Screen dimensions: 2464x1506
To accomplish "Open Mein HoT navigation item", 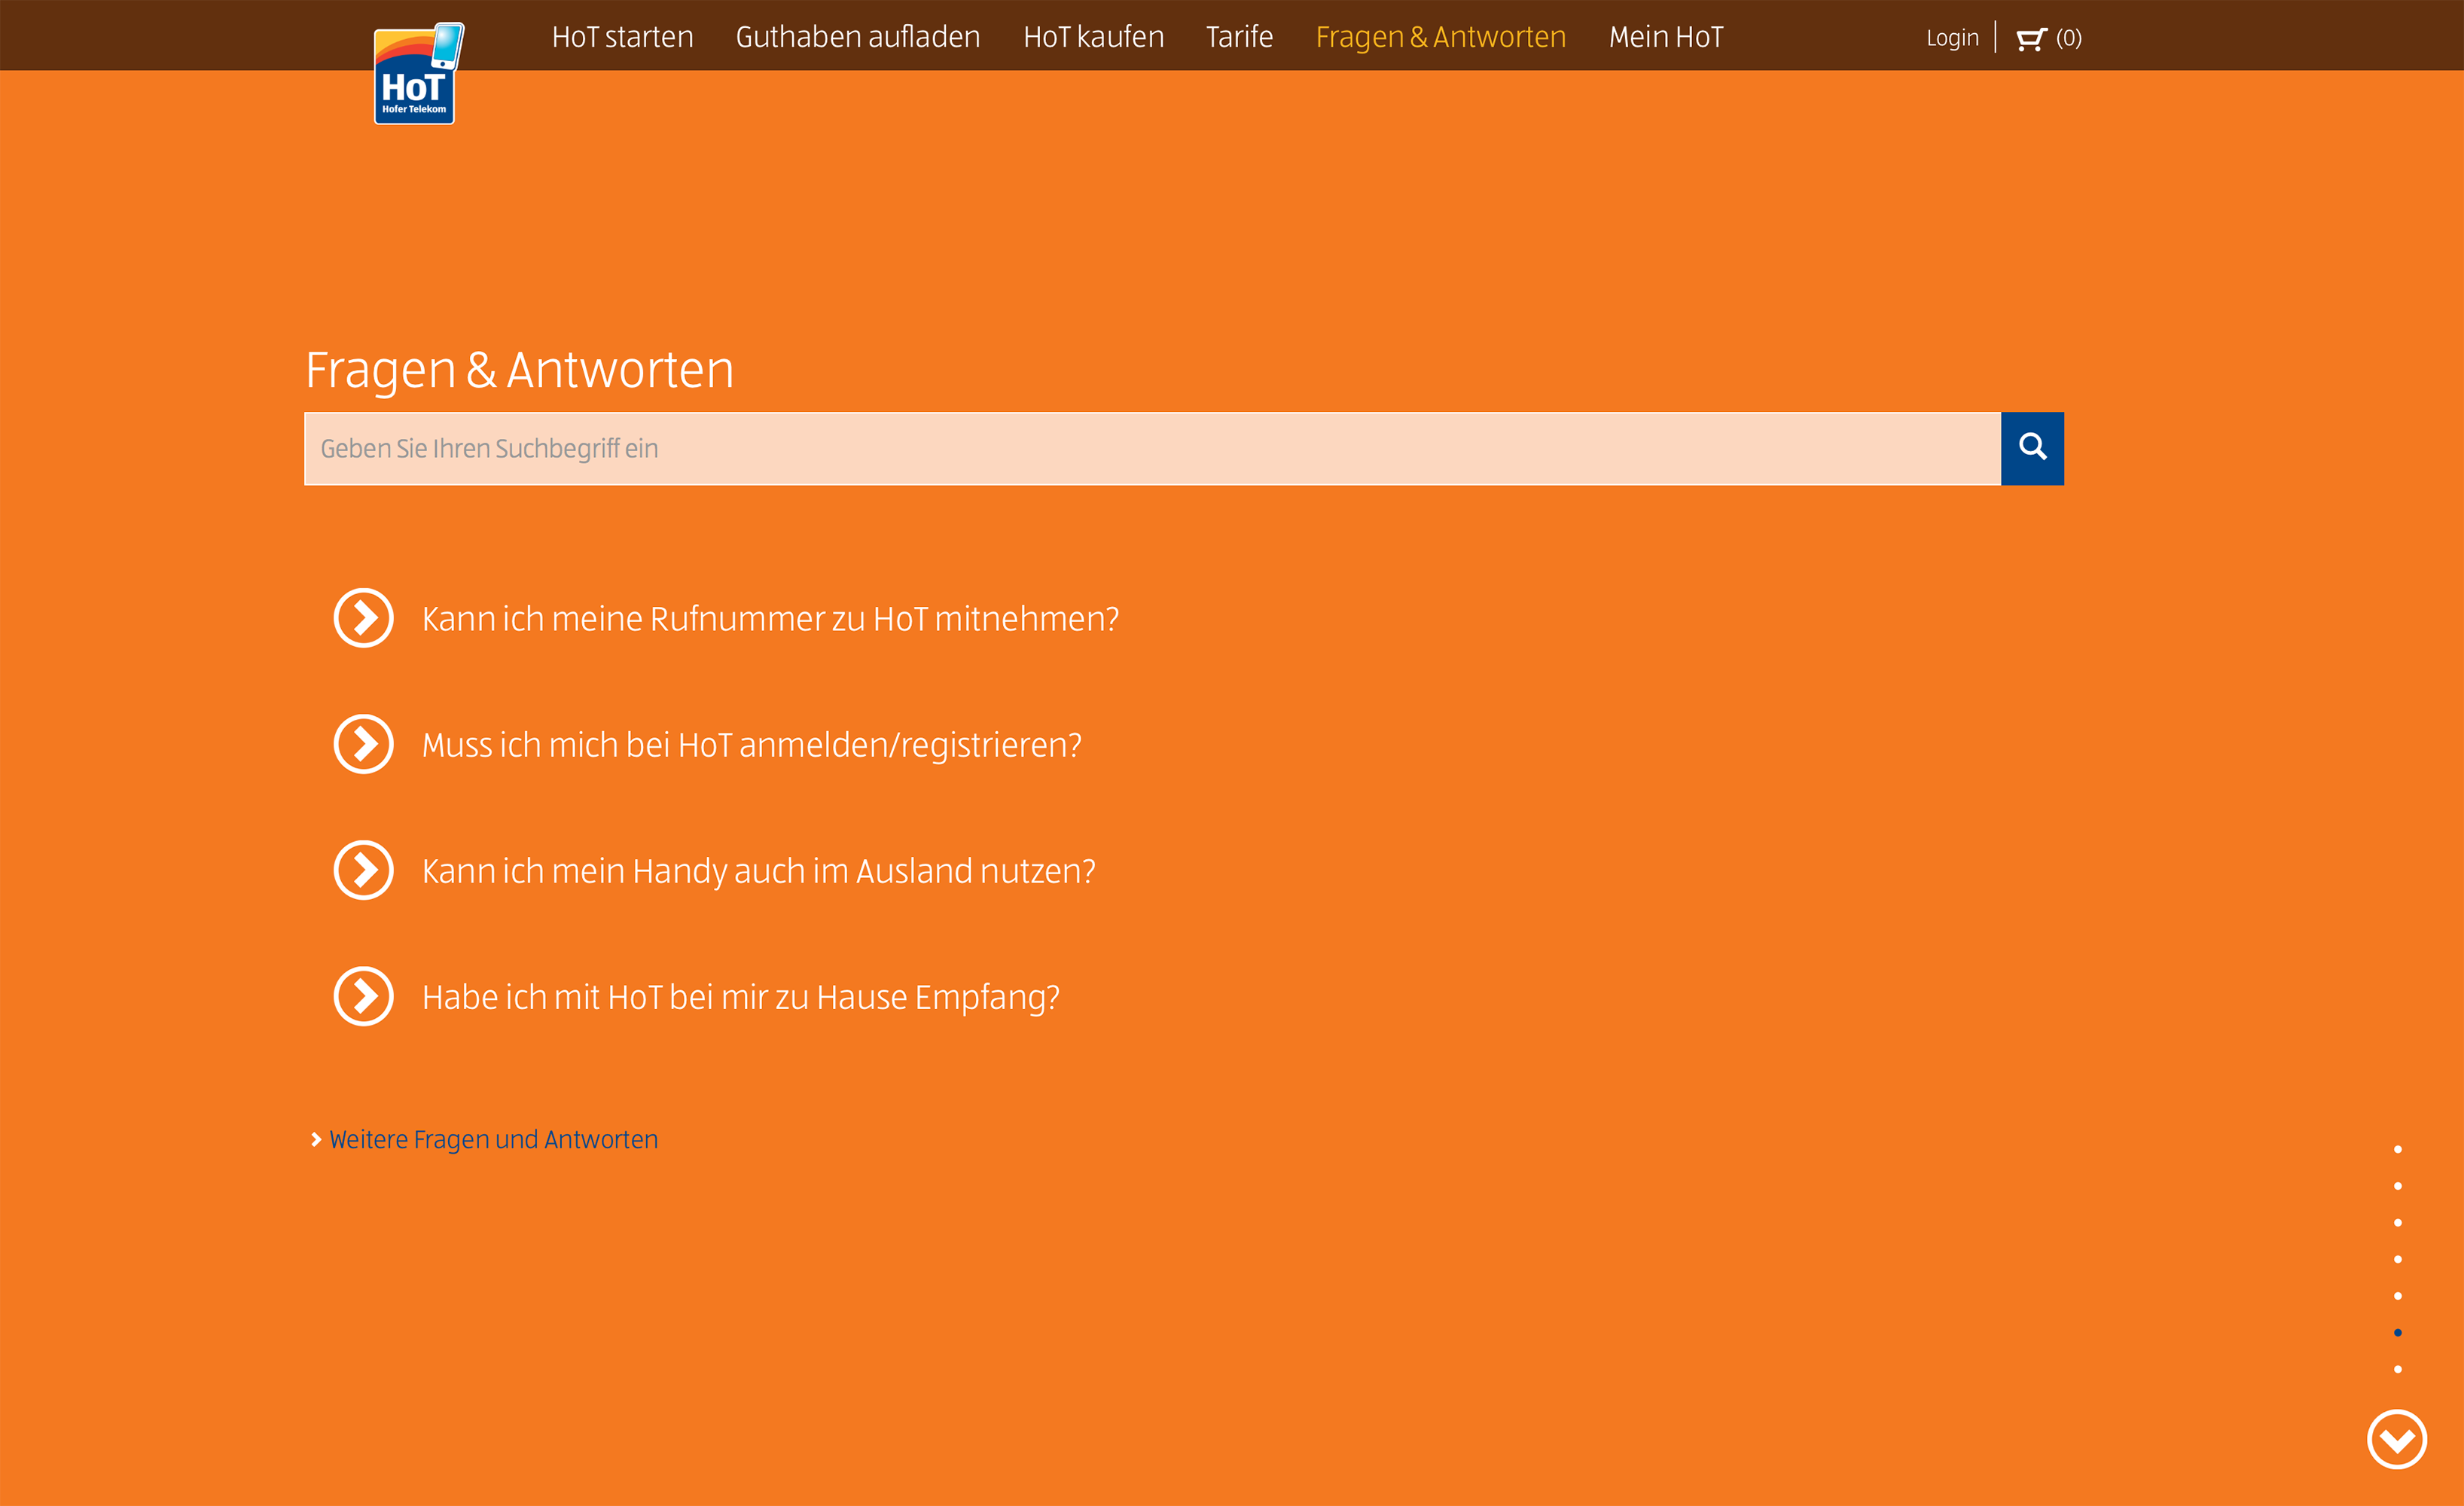I will (1665, 37).
